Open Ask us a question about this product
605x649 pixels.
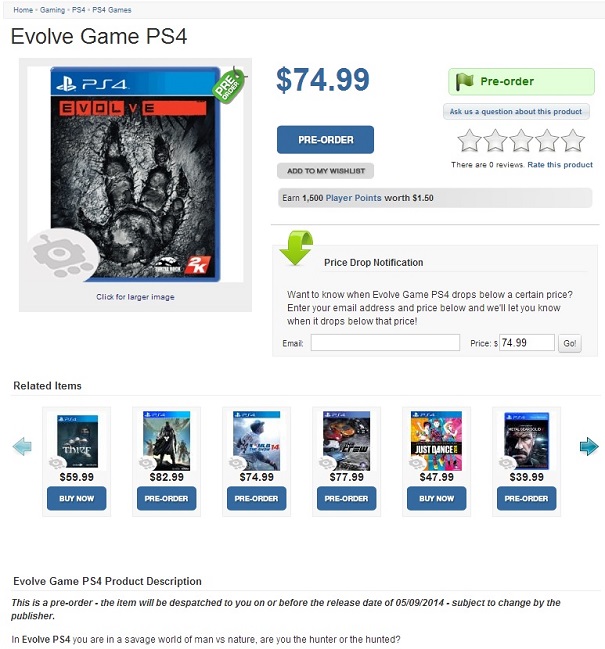pyautogui.click(x=516, y=111)
